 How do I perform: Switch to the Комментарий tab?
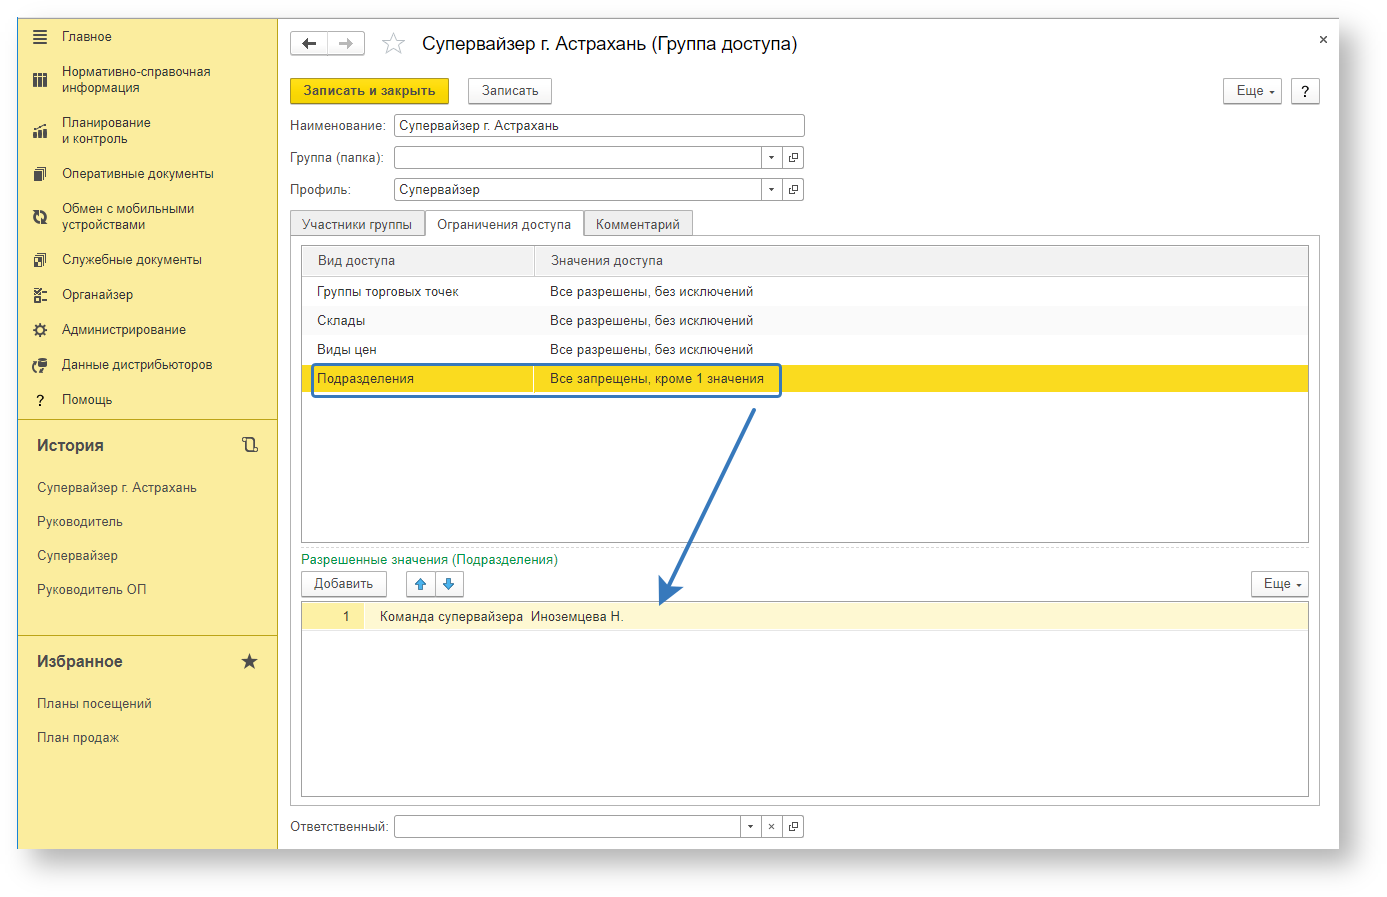click(x=638, y=224)
